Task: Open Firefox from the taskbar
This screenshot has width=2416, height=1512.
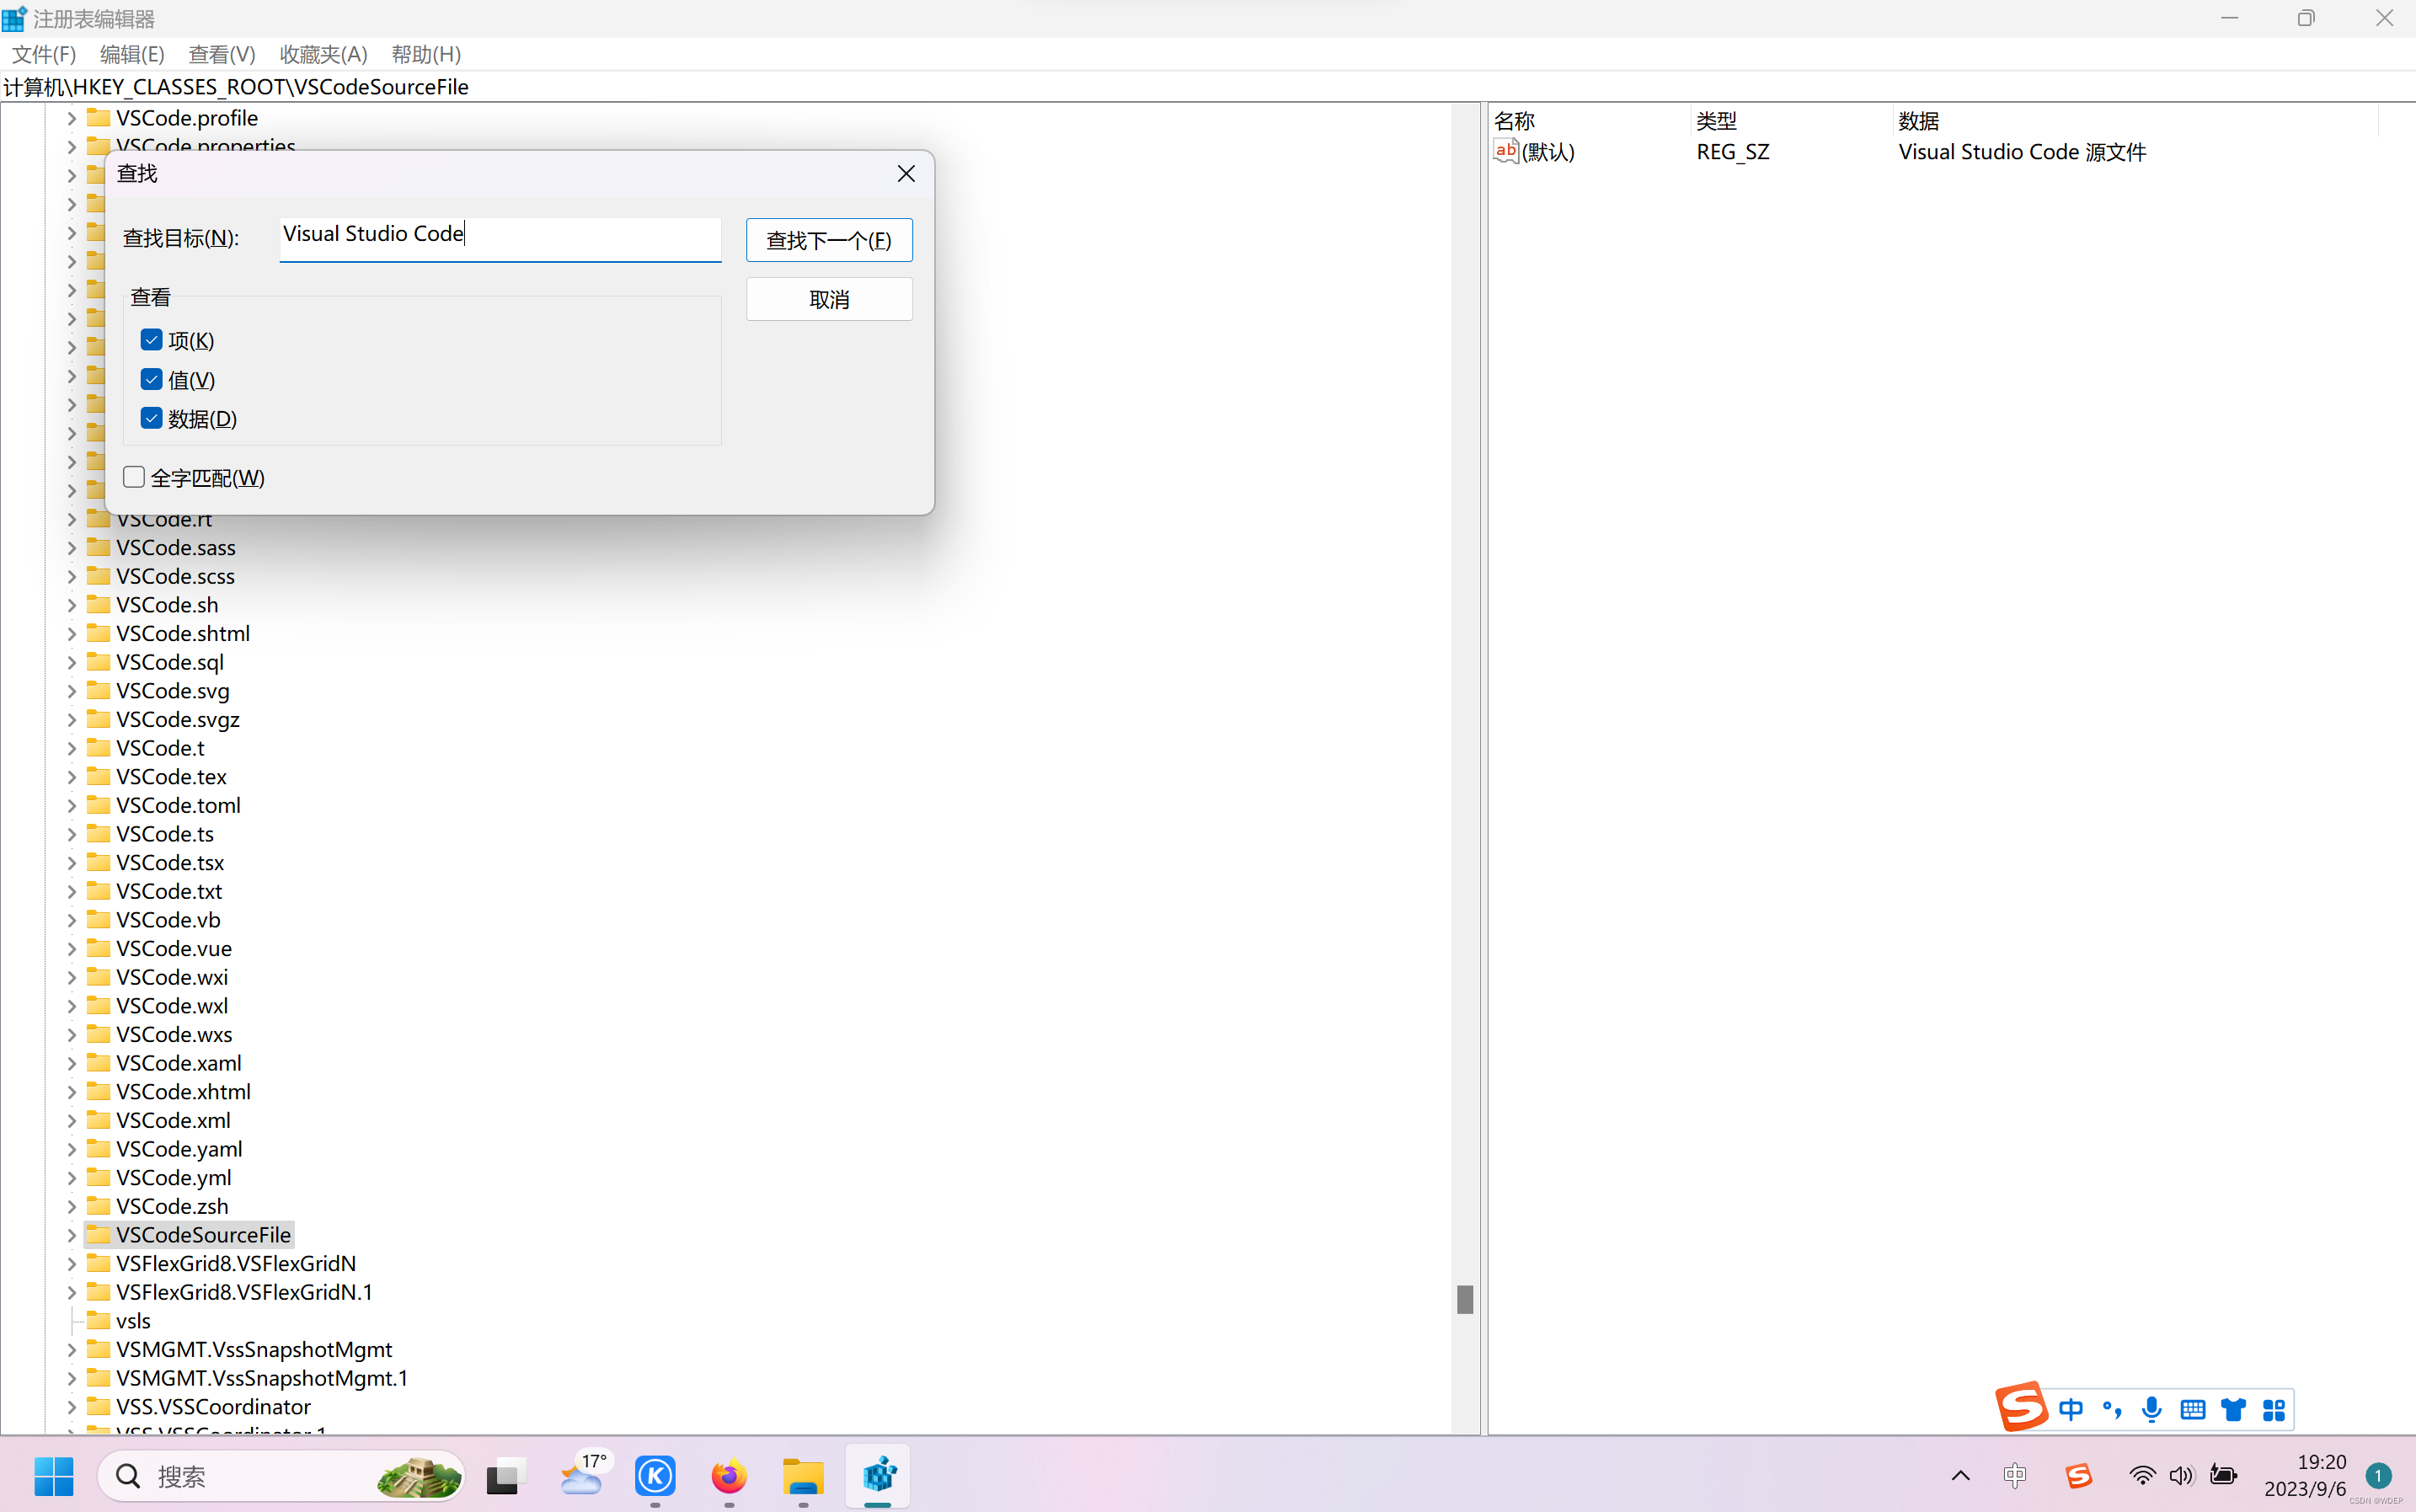Action: [x=729, y=1476]
